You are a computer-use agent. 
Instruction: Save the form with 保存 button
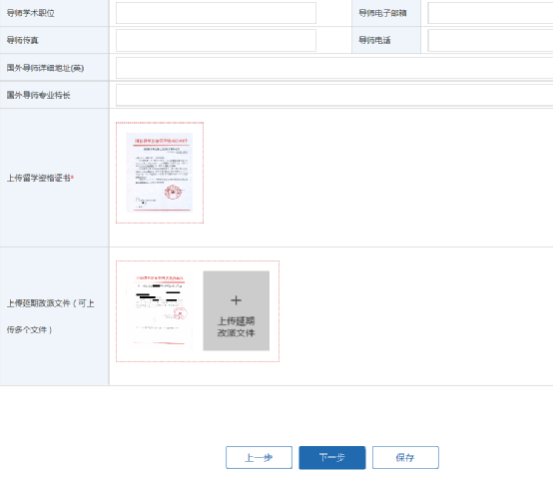pos(405,458)
